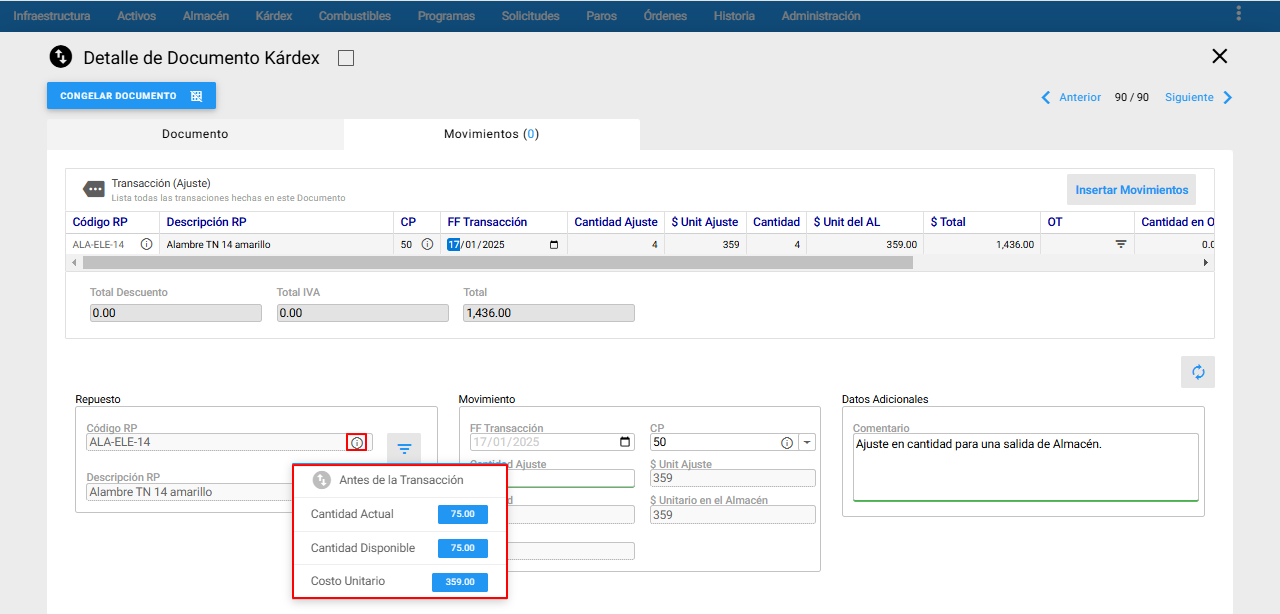Open the Kárdex menu

tap(274, 16)
